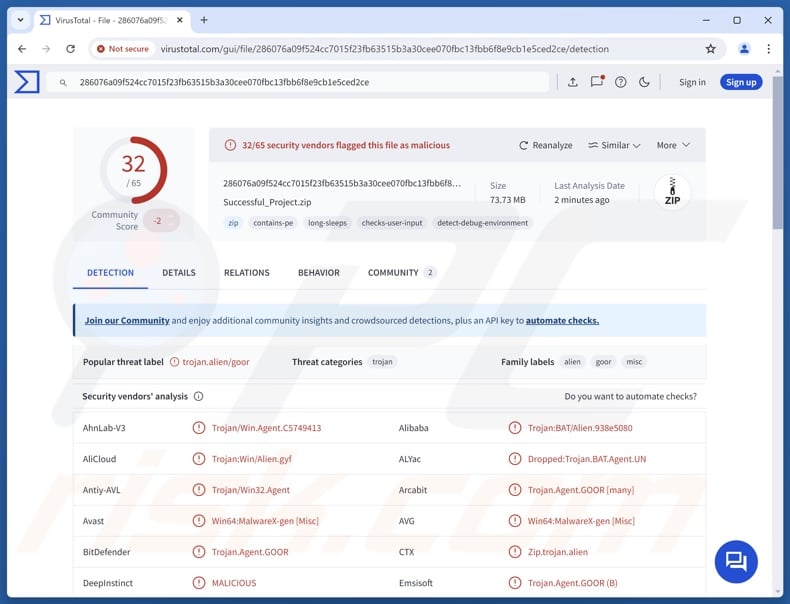The height and width of the screenshot is (604, 790).
Task: Open the BEHAVIOR tab
Action: tap(318, 273)
